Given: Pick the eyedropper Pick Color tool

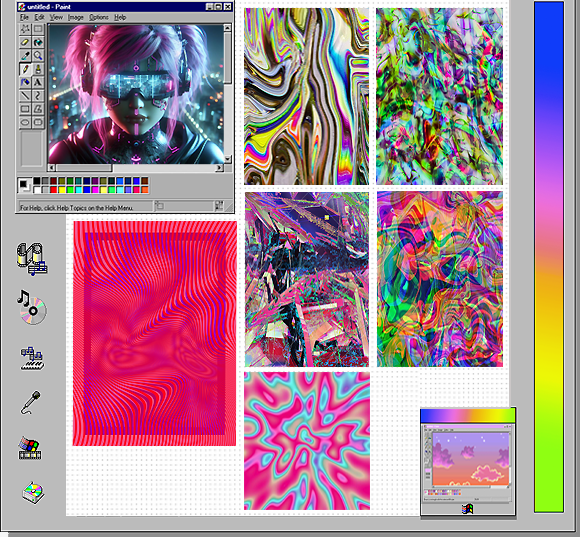Looking at the screenshot, I should click(25, 56).
